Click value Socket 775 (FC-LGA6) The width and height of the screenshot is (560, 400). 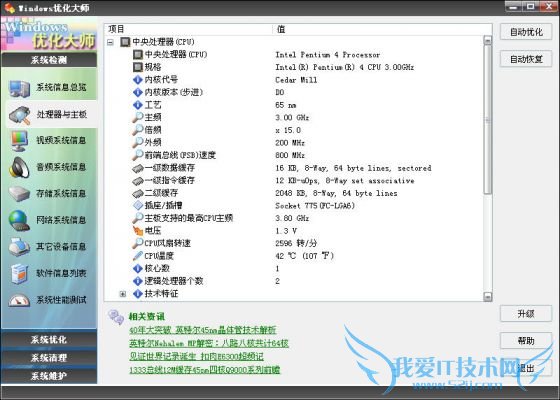point(315,206)
